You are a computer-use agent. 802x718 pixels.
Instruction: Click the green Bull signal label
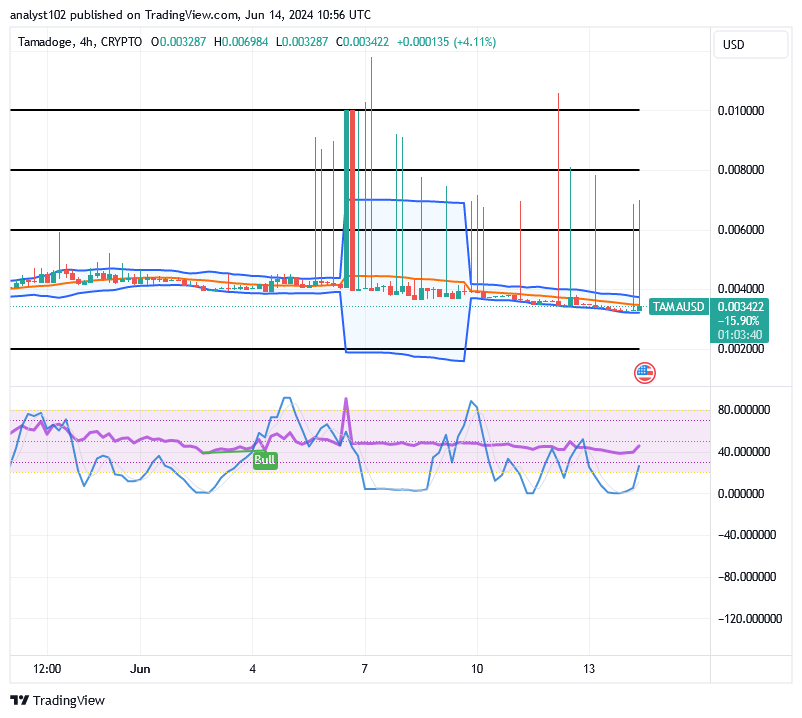point(265,460)
